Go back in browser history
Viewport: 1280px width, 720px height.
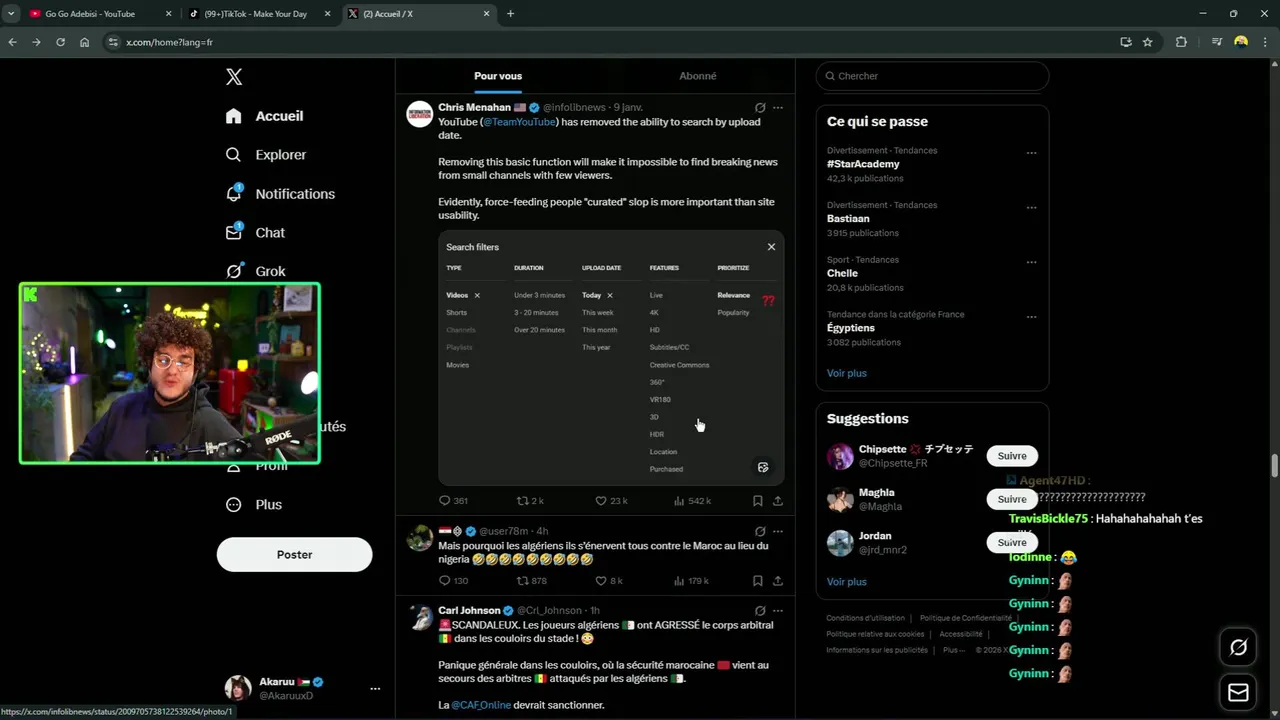[12, 42]
